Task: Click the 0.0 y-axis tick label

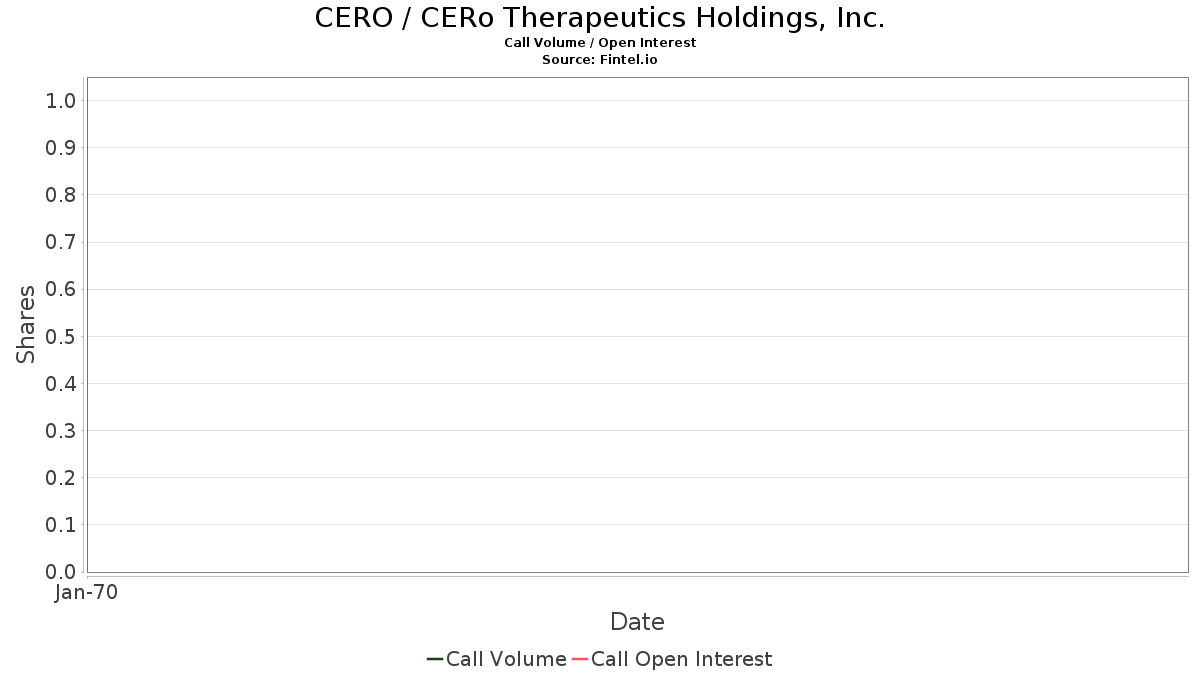Action: (x=61, y=572)
